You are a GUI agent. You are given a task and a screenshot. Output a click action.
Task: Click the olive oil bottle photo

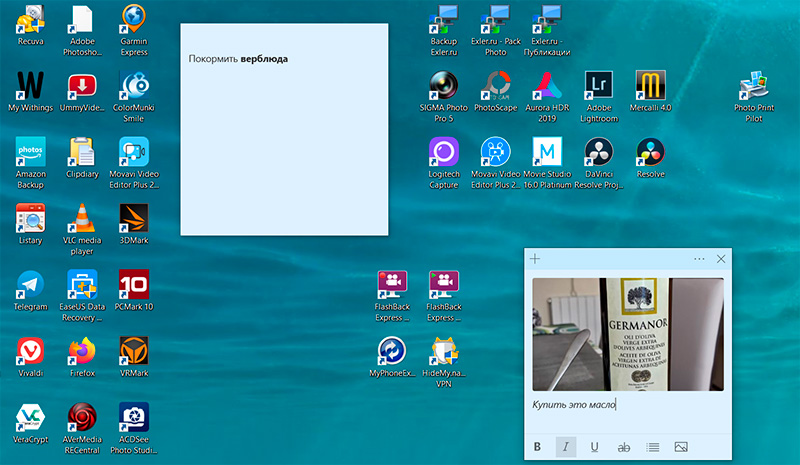(627, 333)
